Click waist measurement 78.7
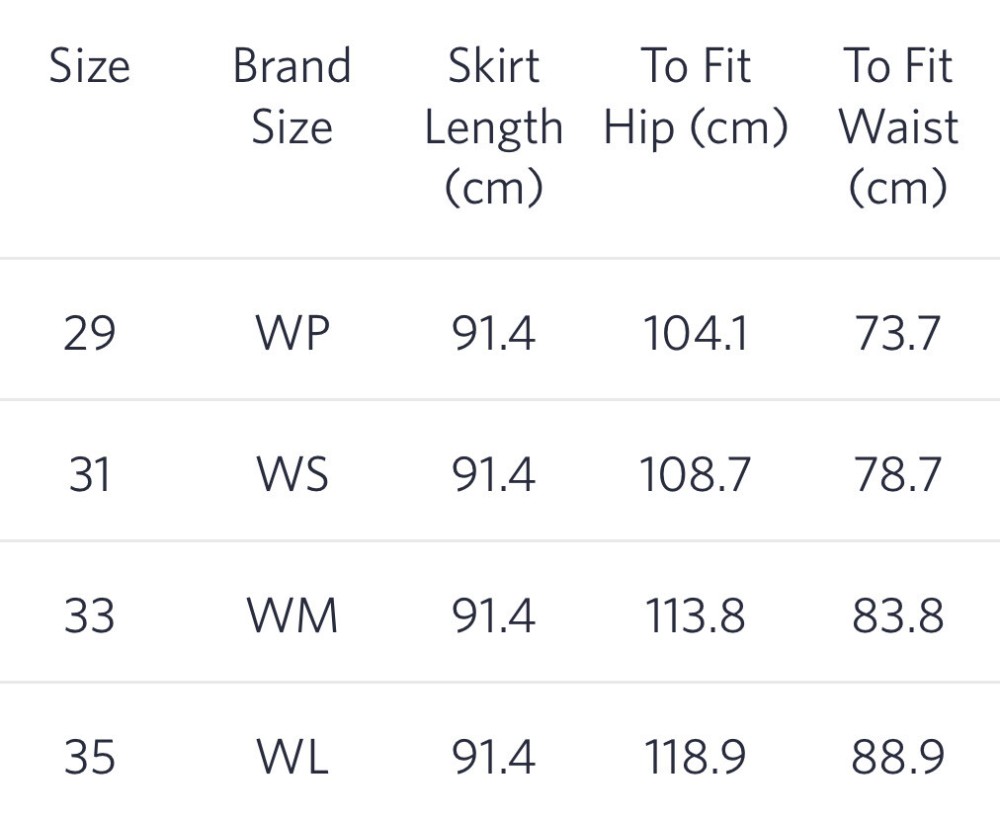1000x818 pixels. pos(898,474)
